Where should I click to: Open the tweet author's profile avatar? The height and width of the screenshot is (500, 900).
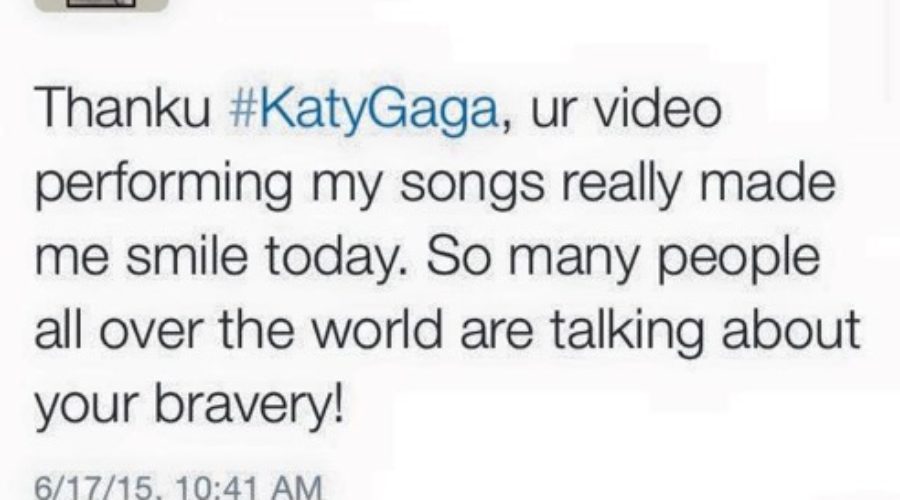(101, 5)
